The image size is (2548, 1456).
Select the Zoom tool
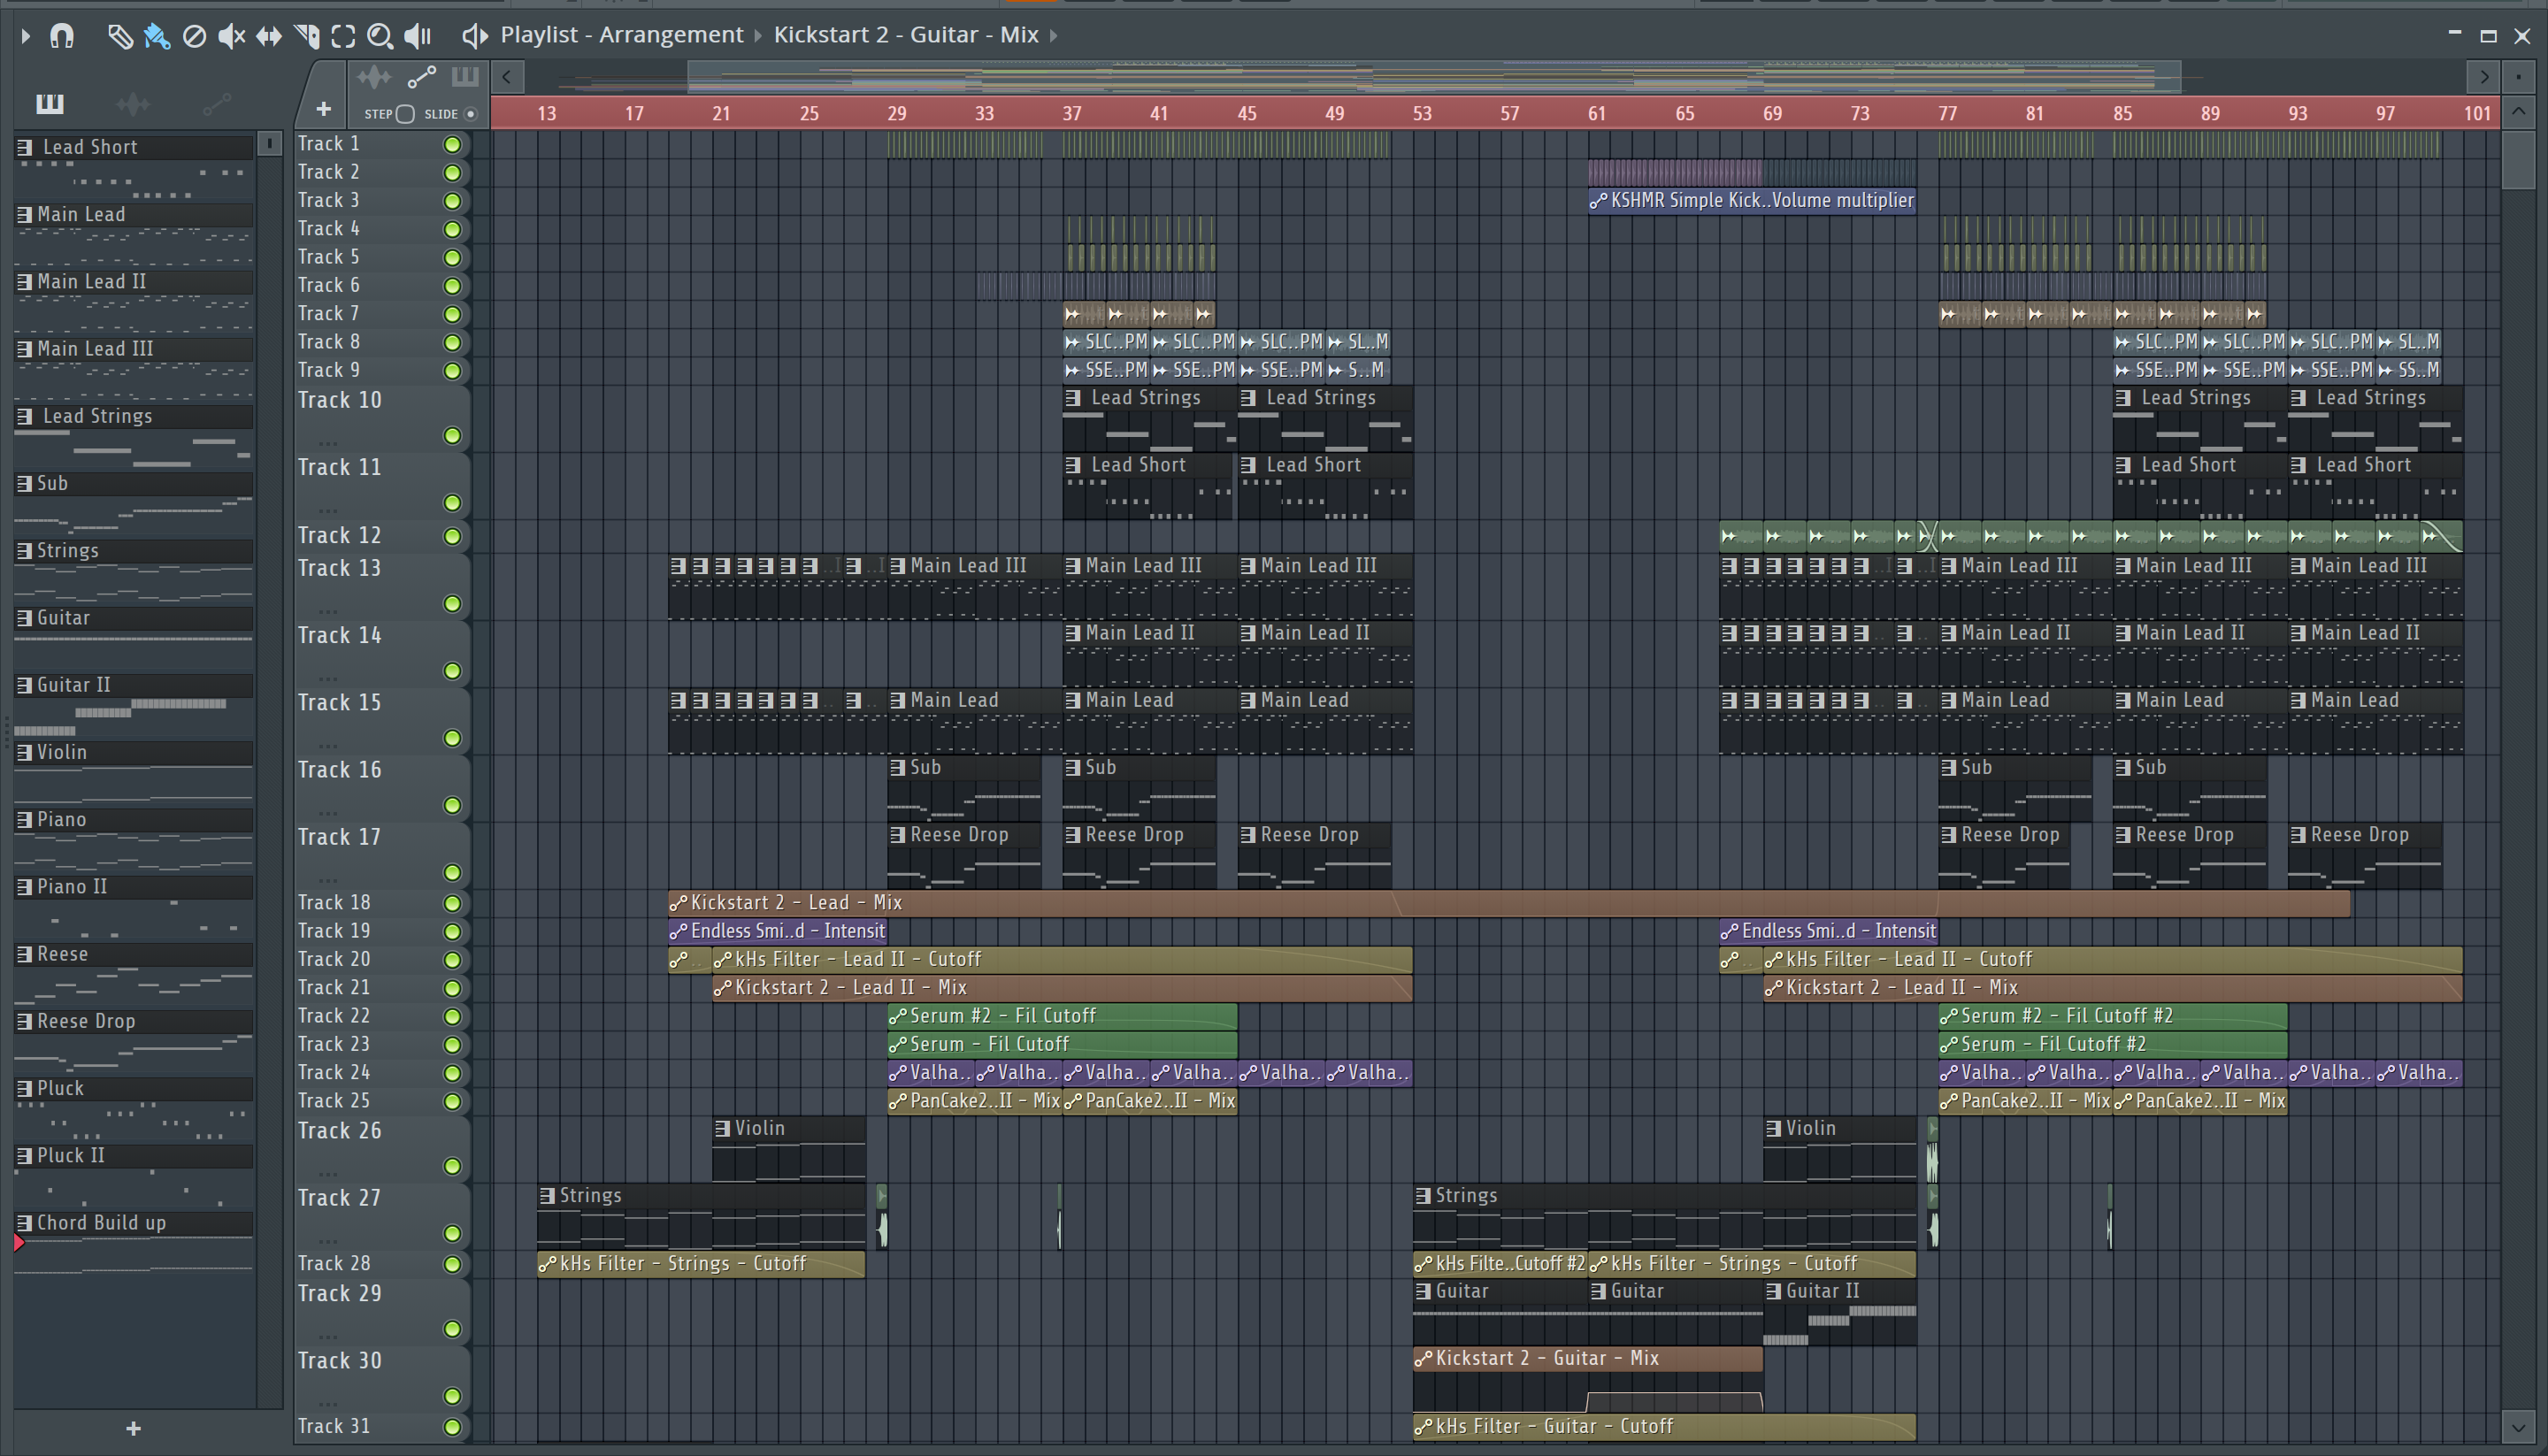pos(380,36)
